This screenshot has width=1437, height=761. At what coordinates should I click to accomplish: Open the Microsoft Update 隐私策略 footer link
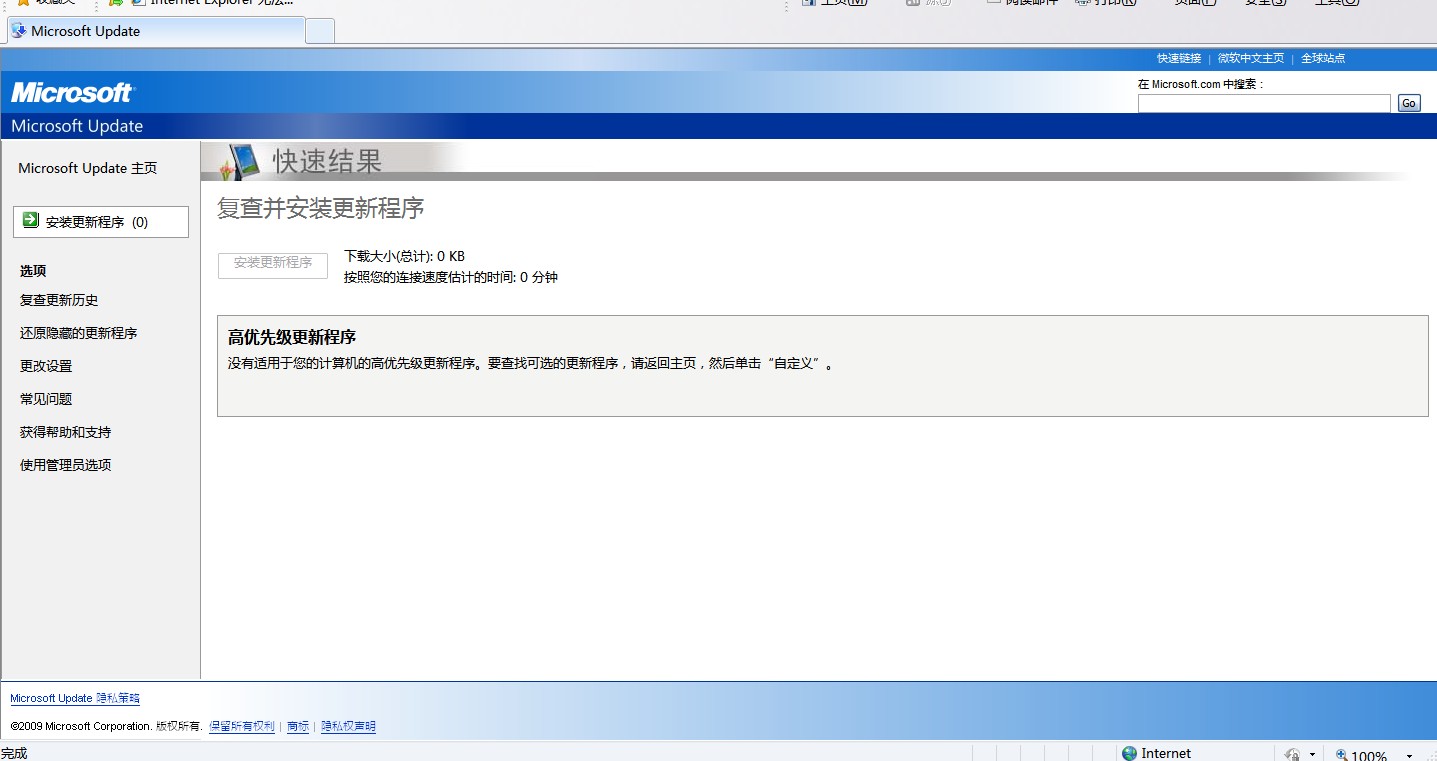[x=75, y=698]
